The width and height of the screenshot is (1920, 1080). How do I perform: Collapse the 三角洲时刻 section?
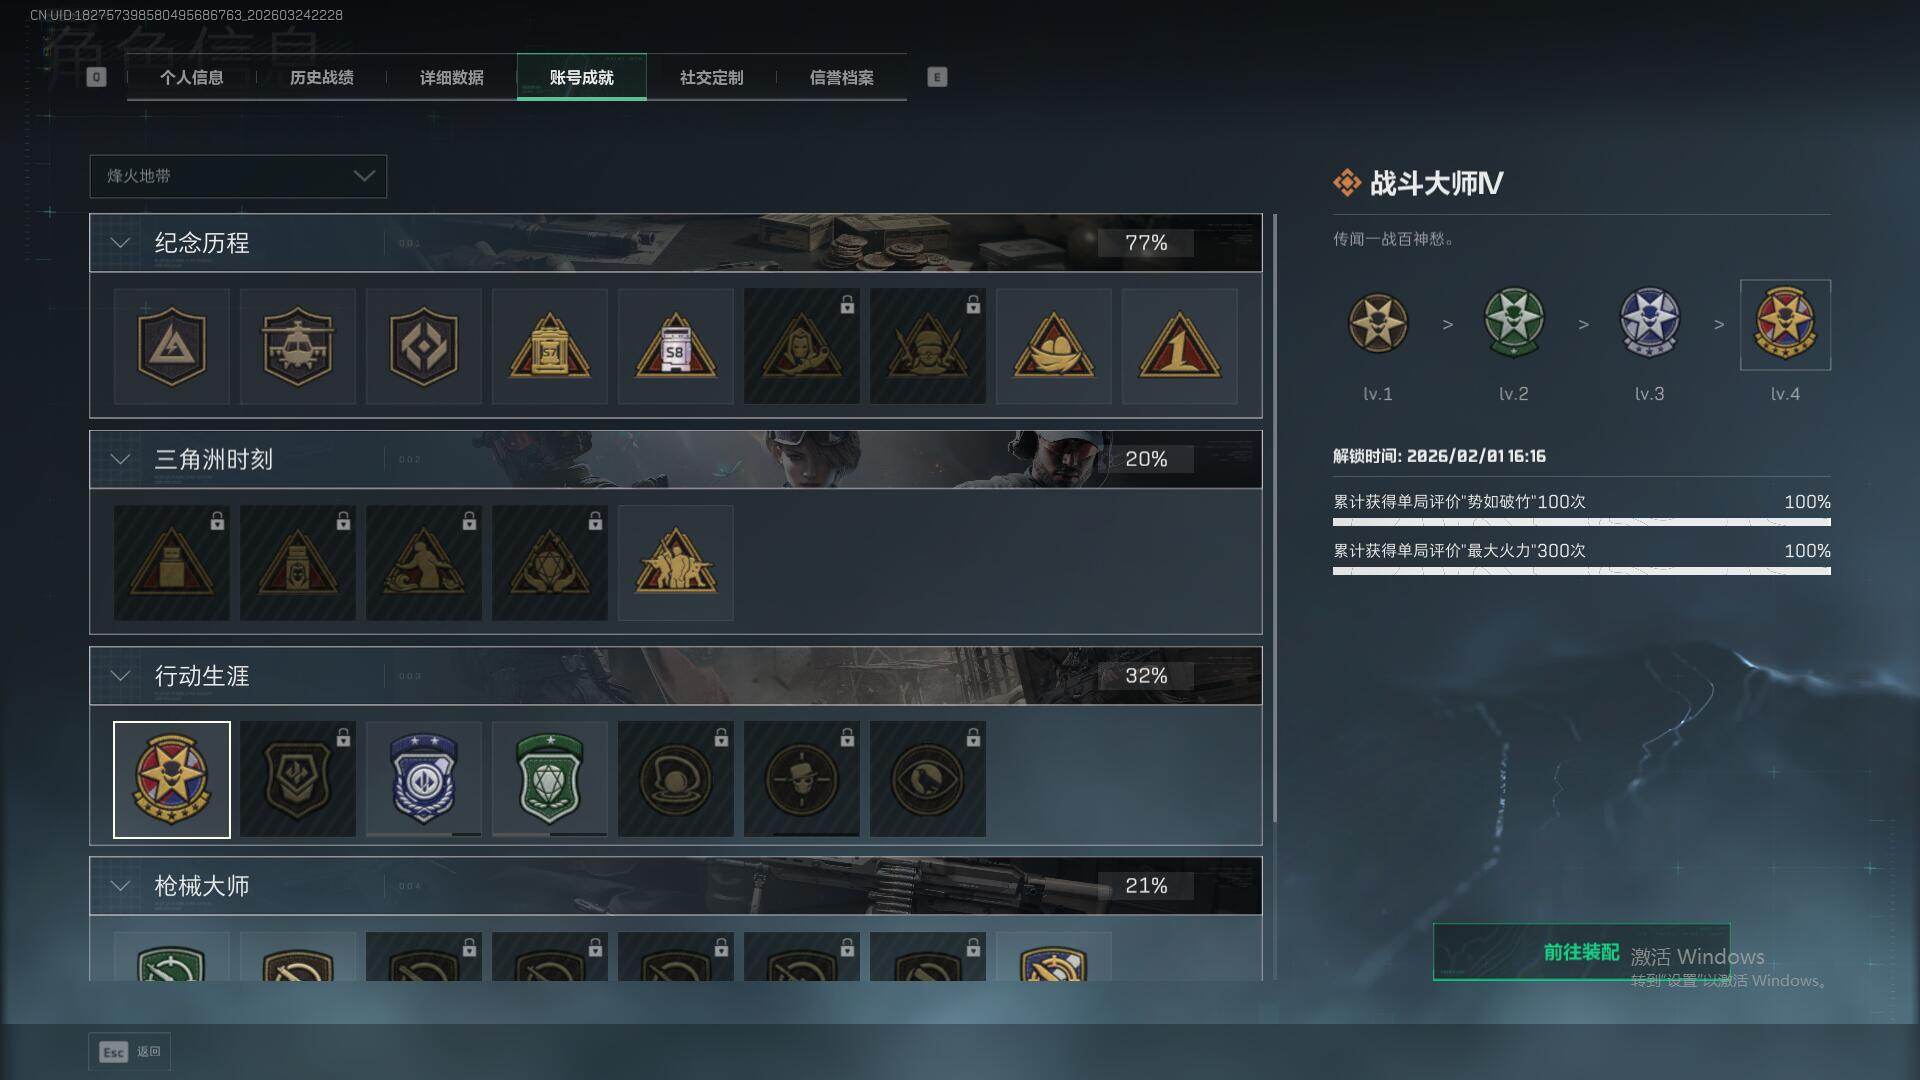point(120,459)
